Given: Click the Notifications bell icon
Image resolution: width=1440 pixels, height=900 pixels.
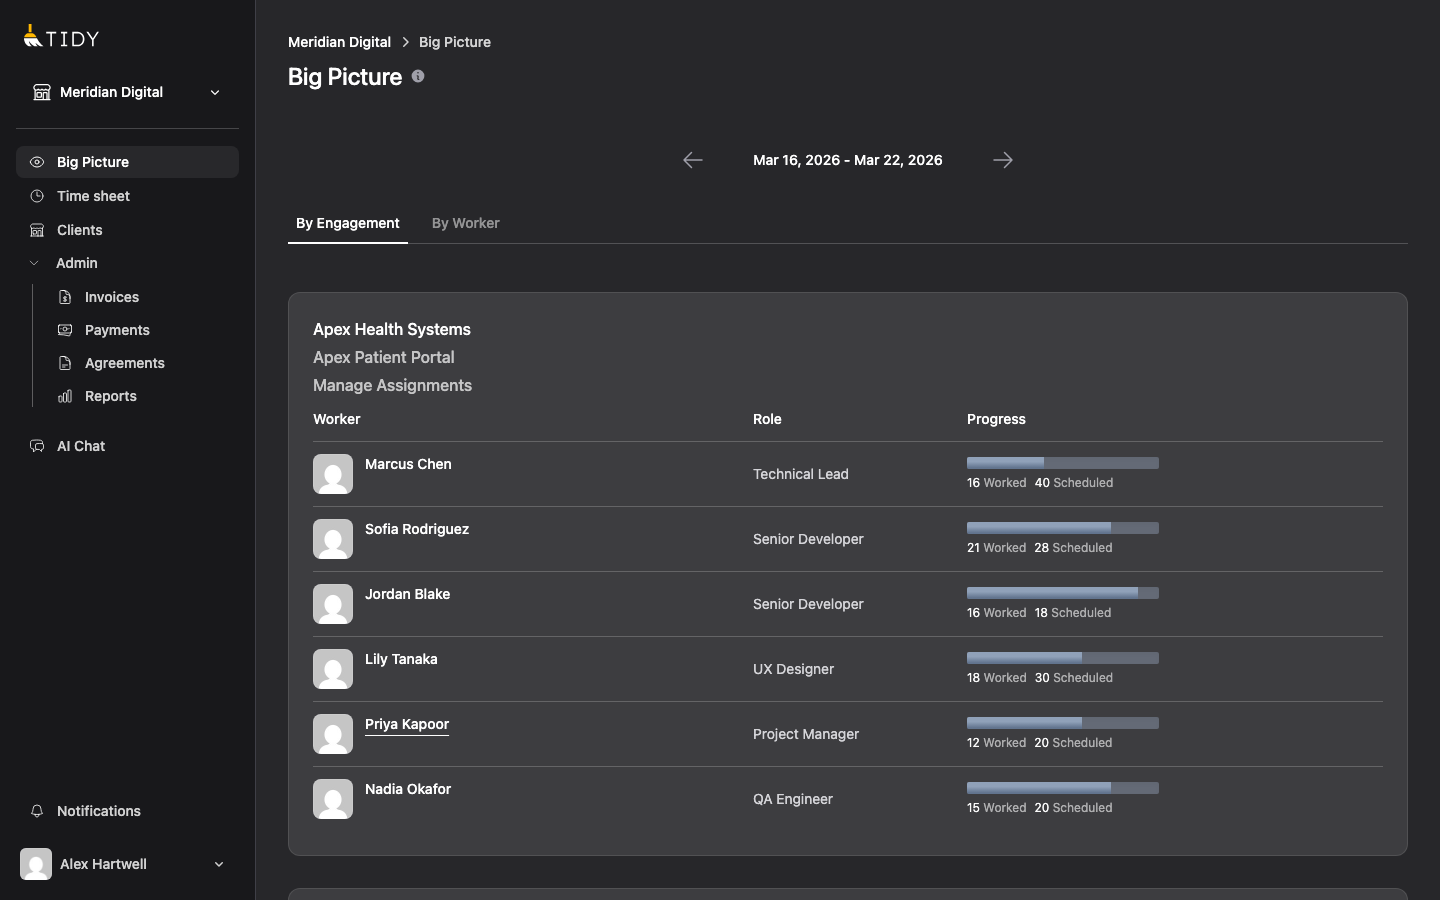Looking at the screenshot, I should pyautogui.click(x=37, y=811).
